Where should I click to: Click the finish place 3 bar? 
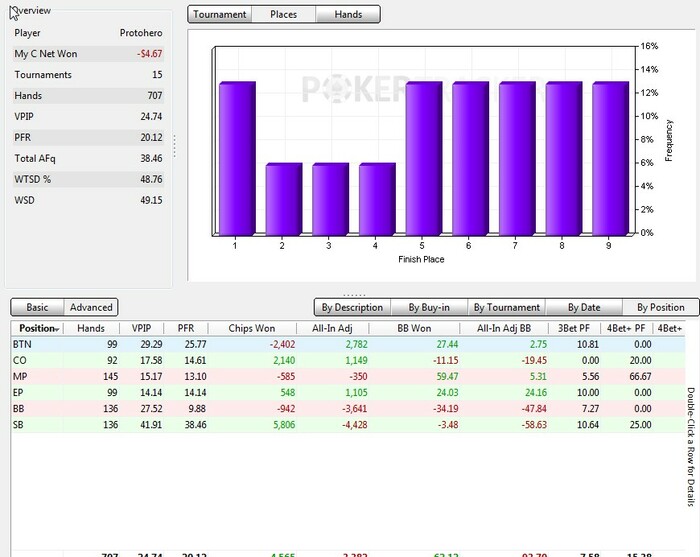pyautogui.click(x=330, y=199)
